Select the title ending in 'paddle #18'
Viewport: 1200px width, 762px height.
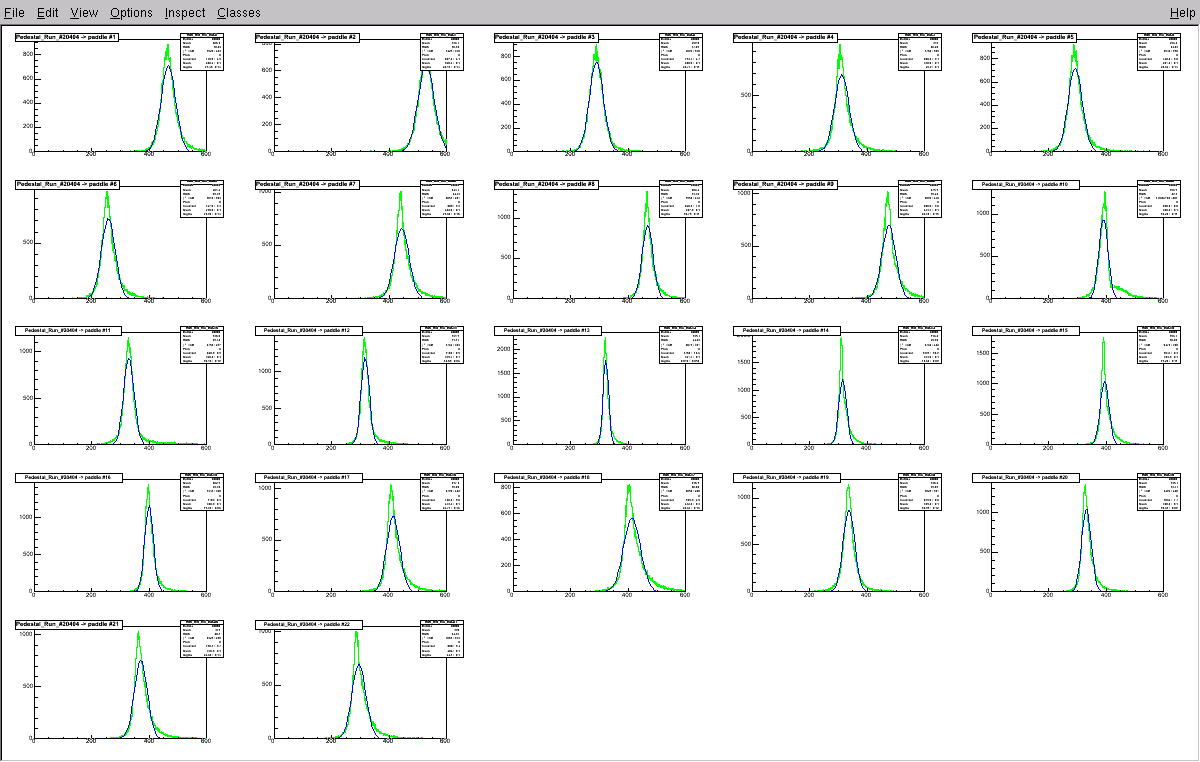[546, 478]
